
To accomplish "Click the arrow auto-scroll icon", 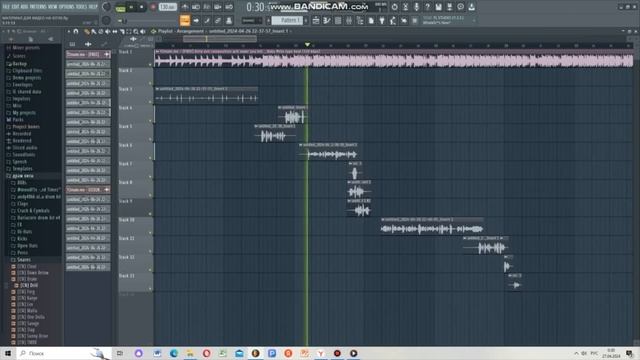I will [196, 20].
